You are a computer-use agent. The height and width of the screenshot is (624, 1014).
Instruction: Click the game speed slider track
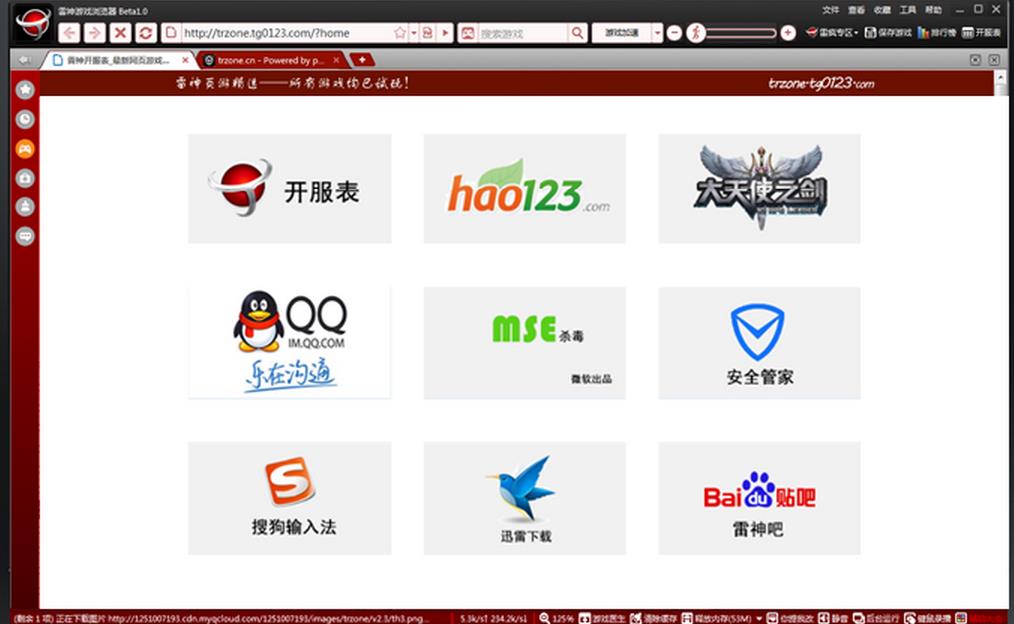(x=740, y=33)
